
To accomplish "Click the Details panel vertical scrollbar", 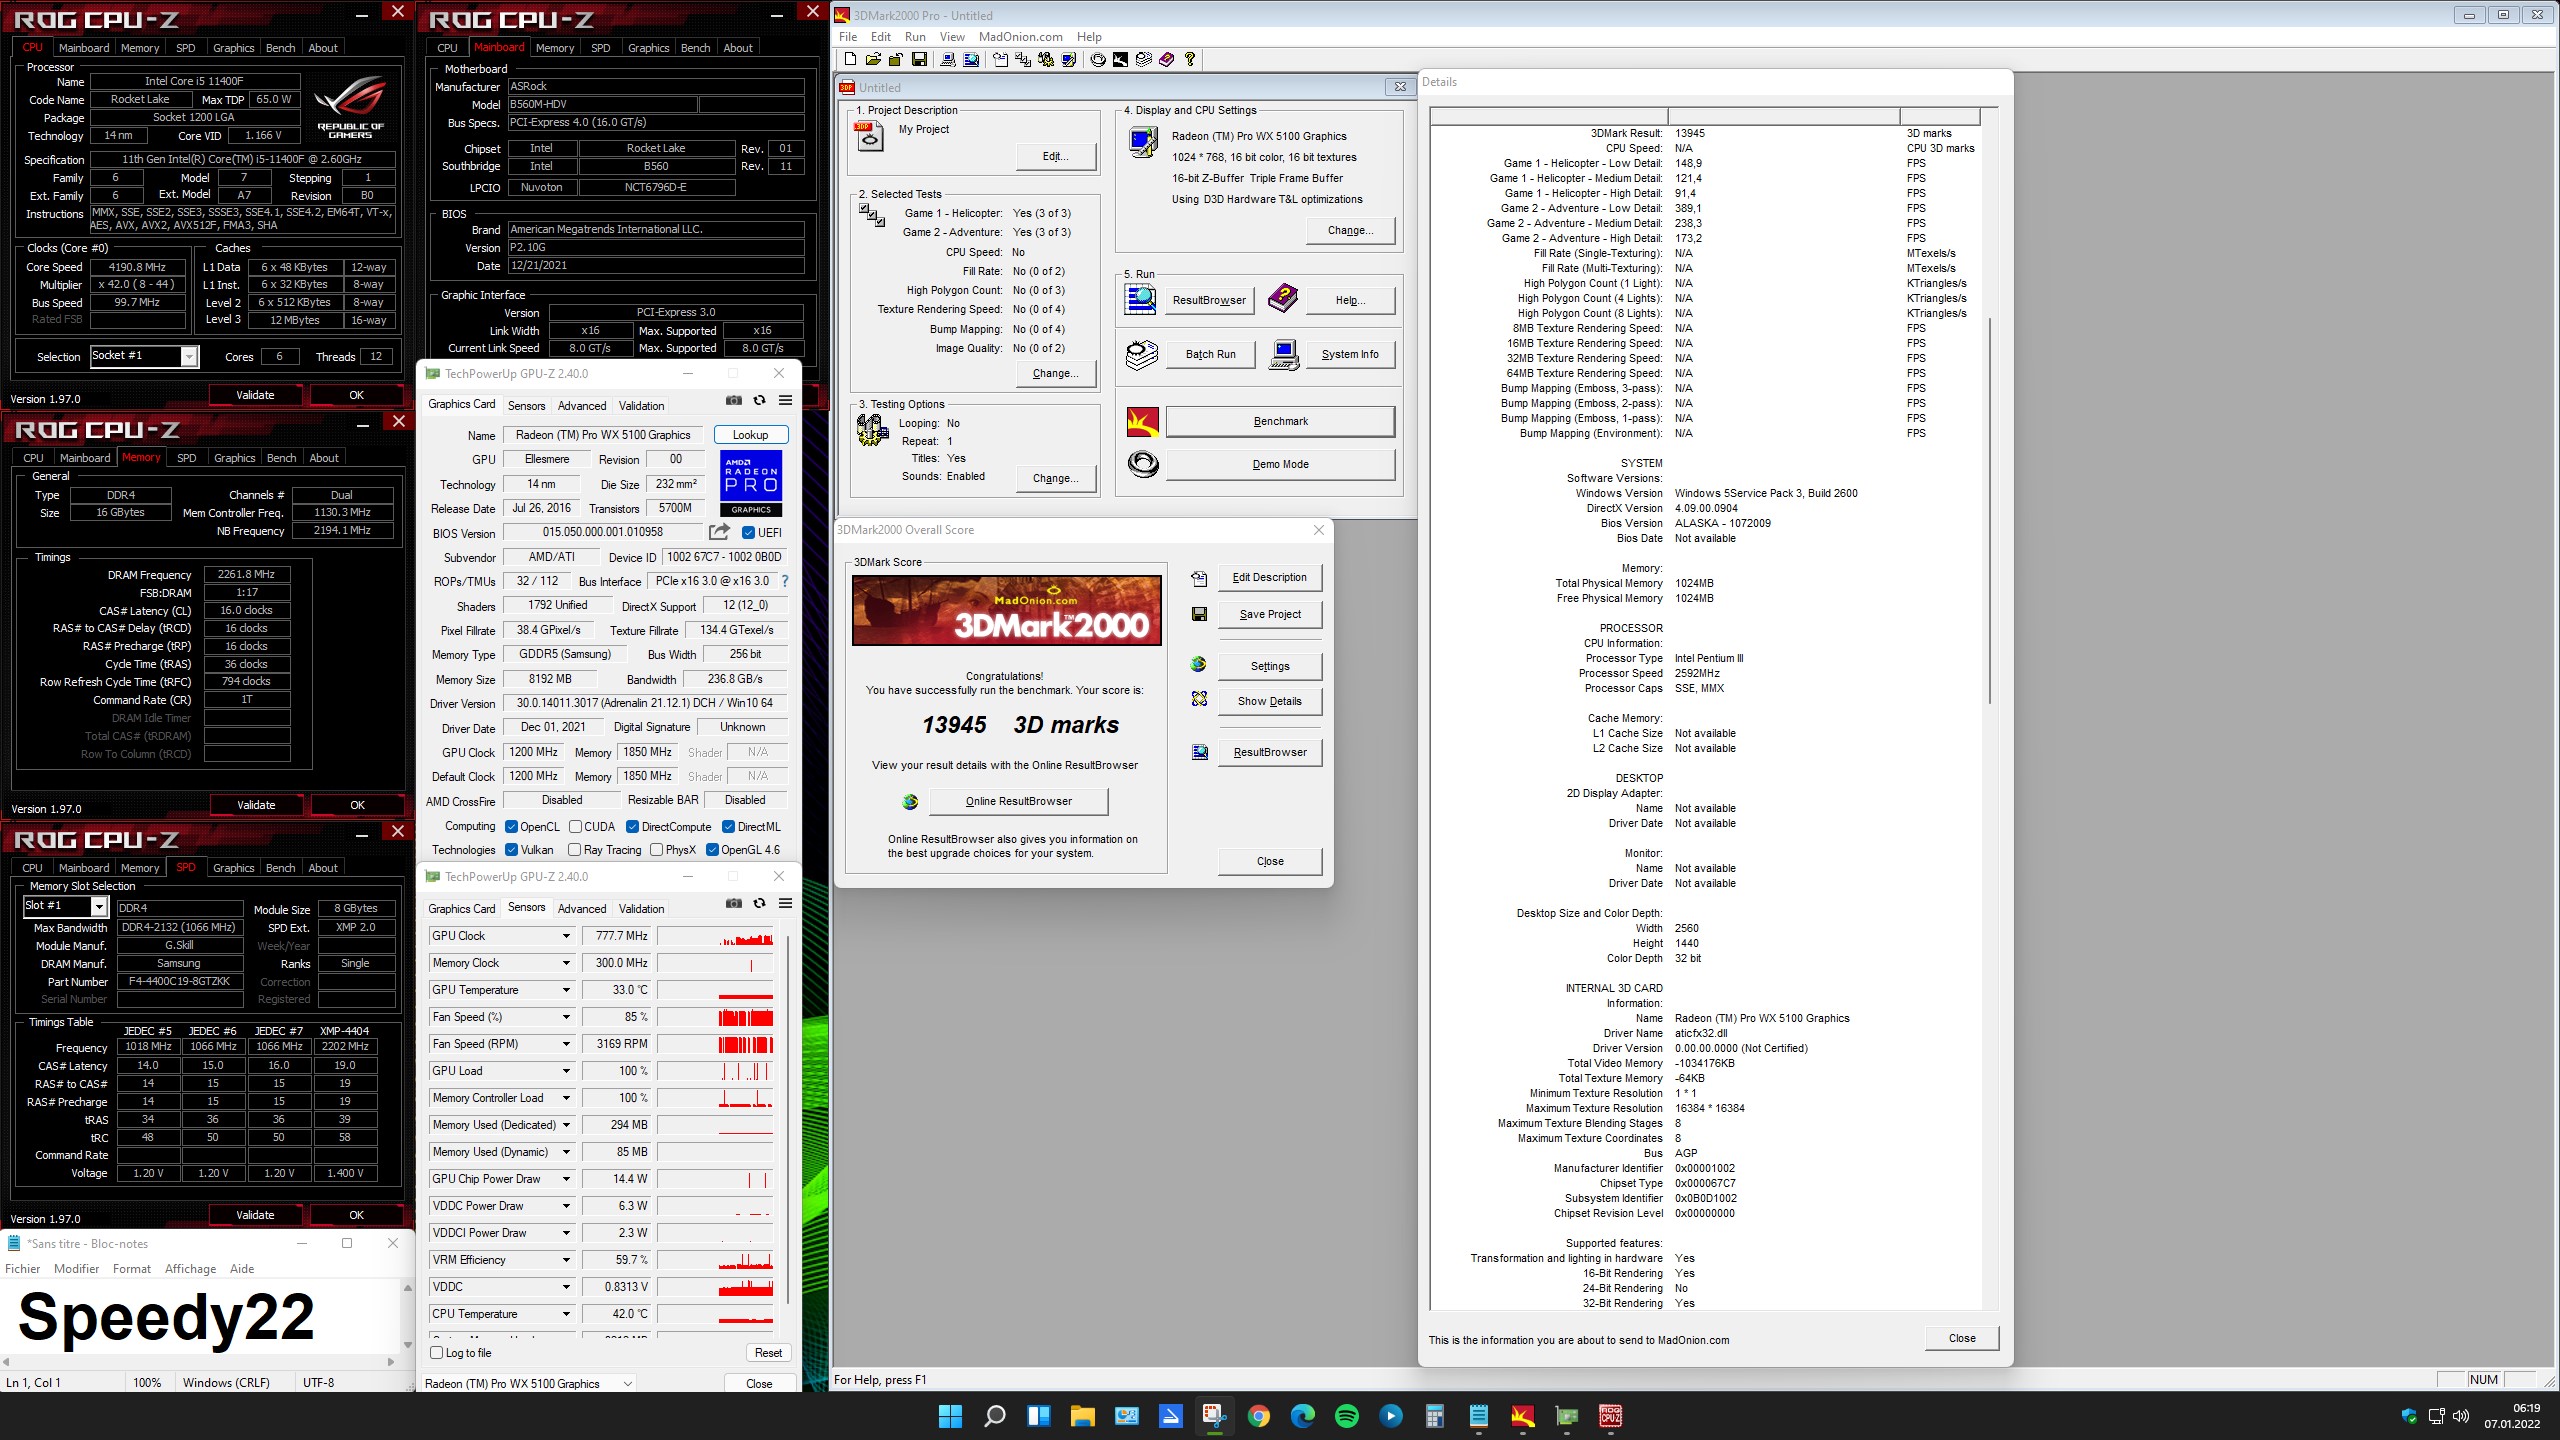I will click(x=1989, y=510).
